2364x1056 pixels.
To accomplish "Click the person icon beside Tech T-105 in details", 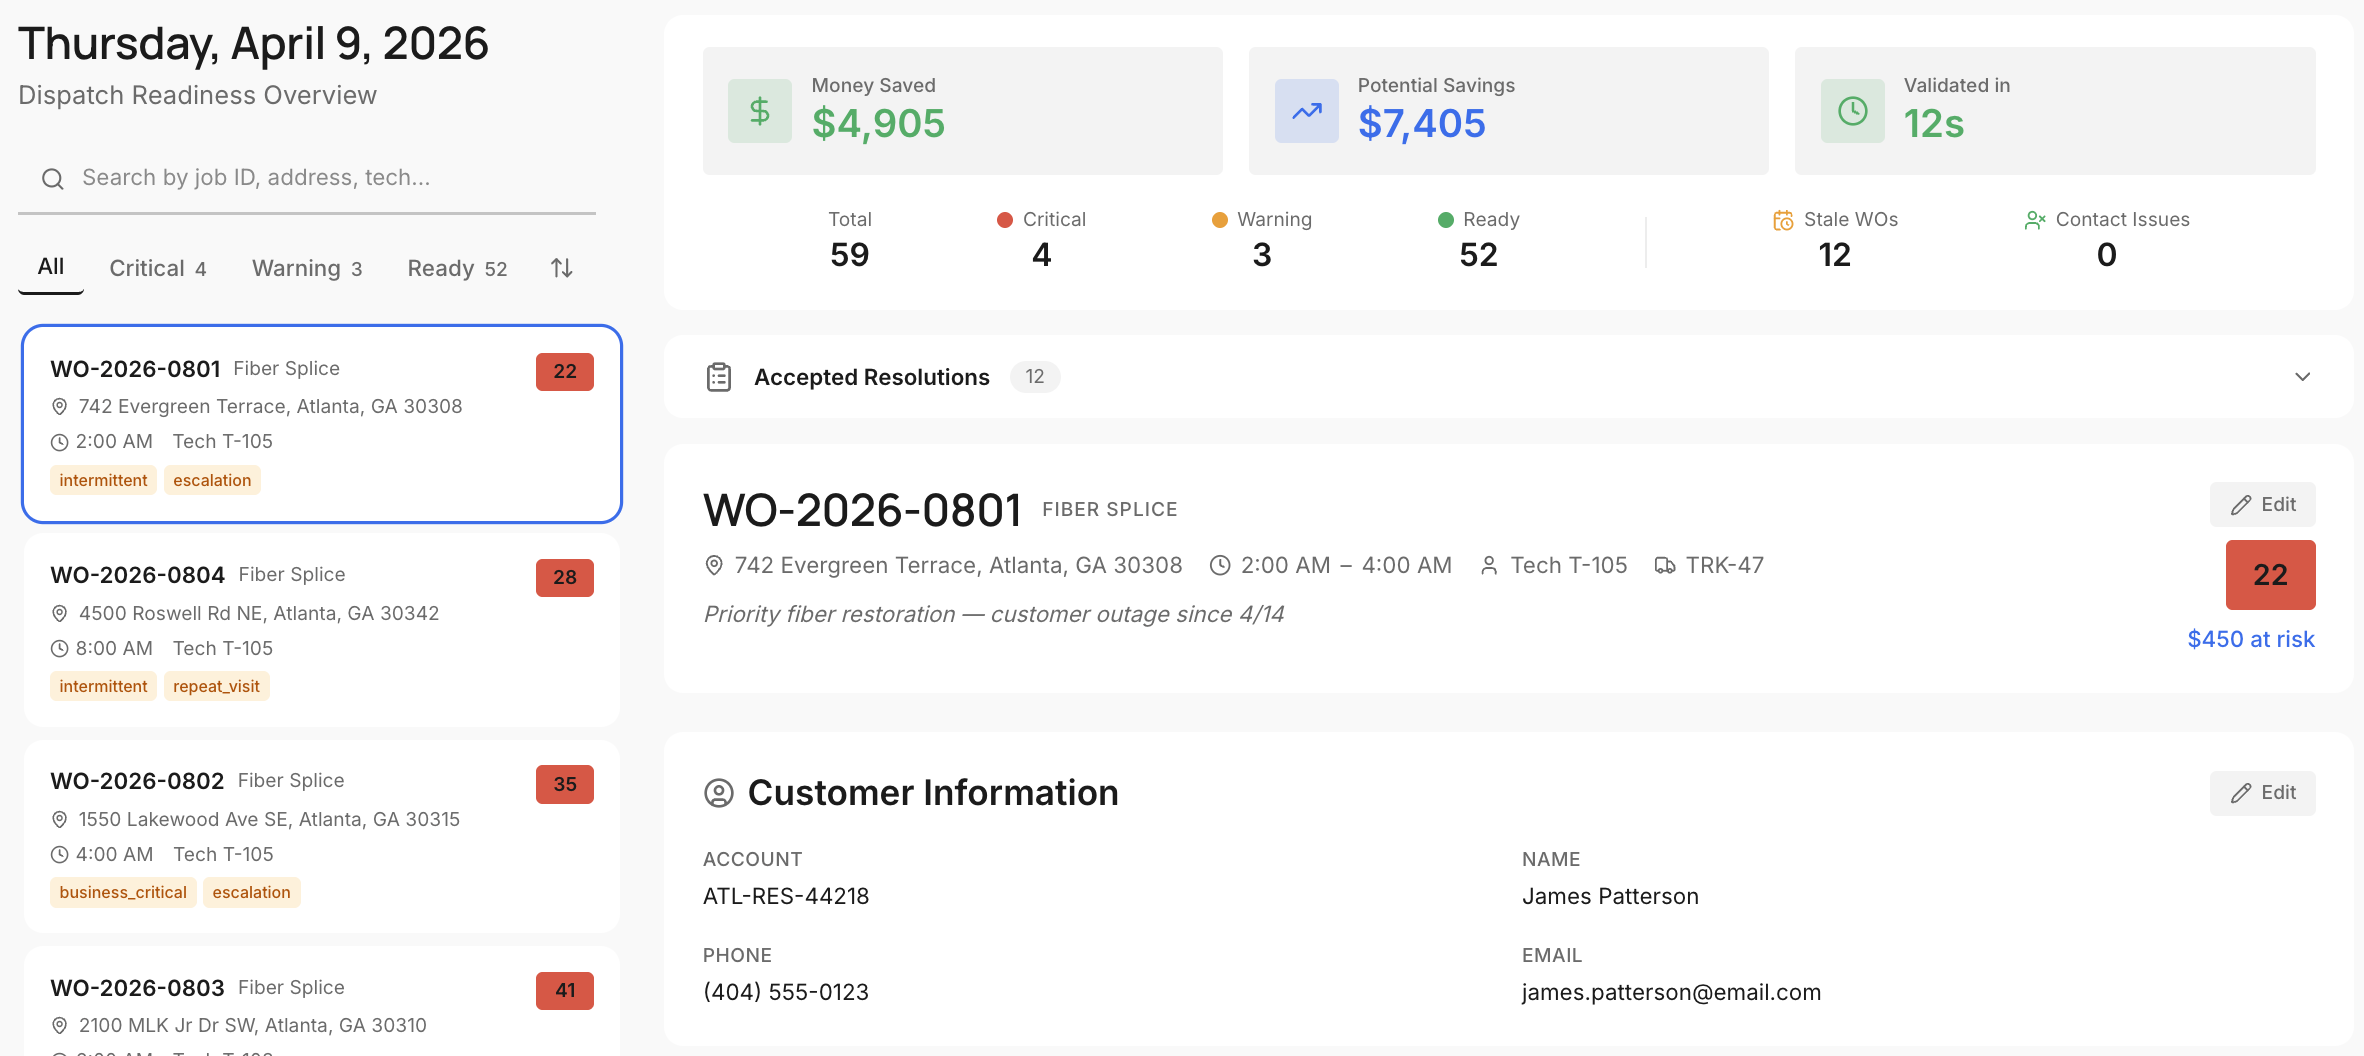I will click(x=1489, y=566).
